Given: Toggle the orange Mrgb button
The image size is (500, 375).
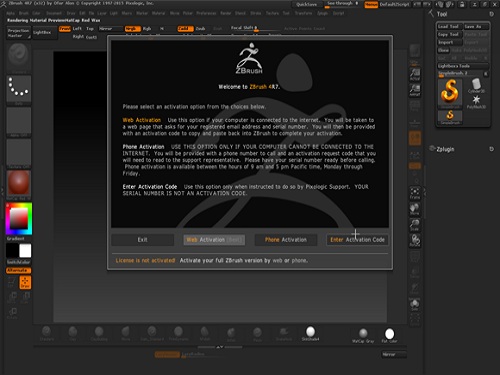Looking at the screenshot, I should pyautogui.click(x=132, y=29).
